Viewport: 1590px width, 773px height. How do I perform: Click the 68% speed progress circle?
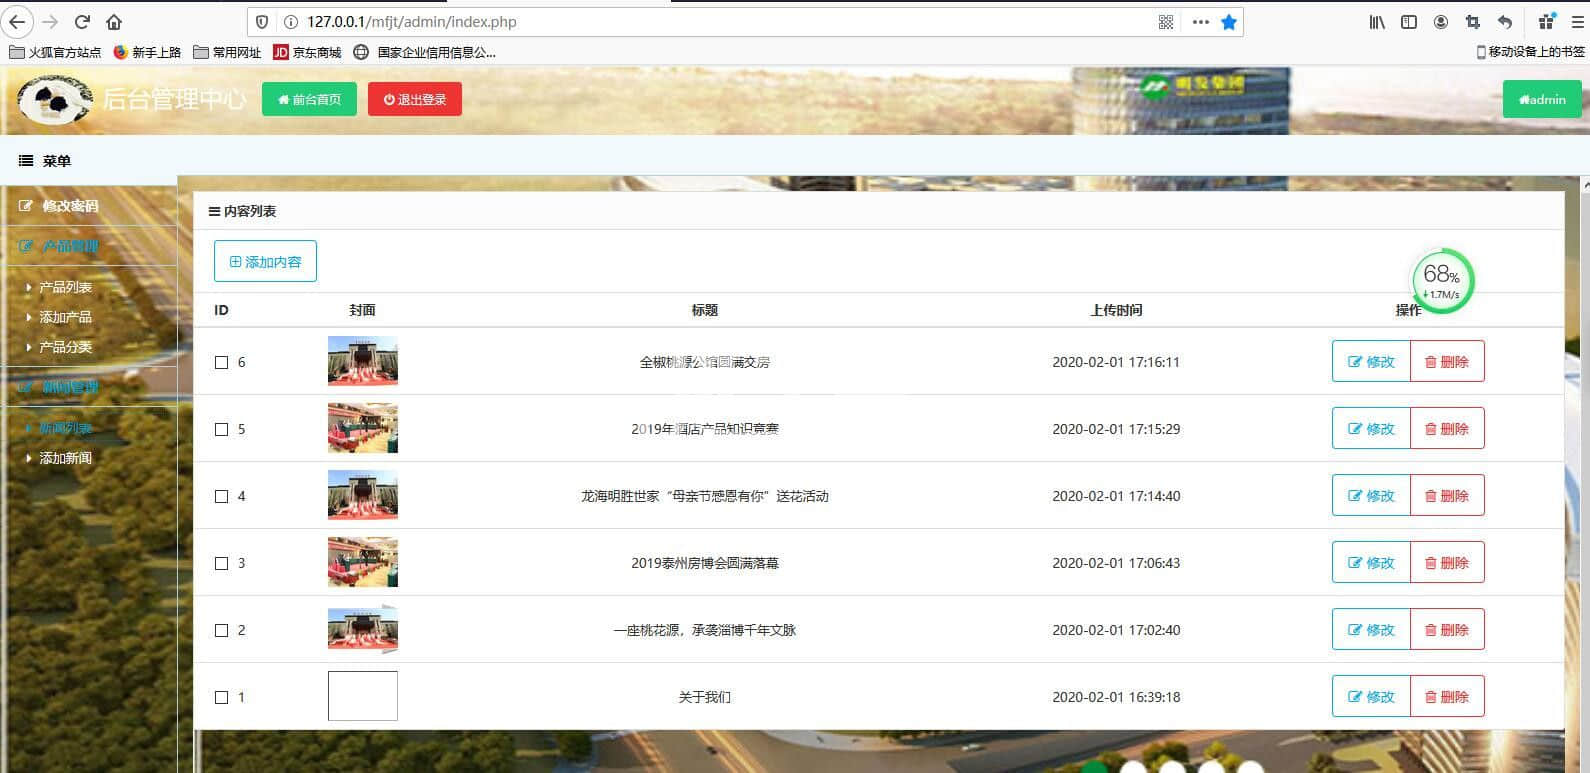coord(1442,281)
